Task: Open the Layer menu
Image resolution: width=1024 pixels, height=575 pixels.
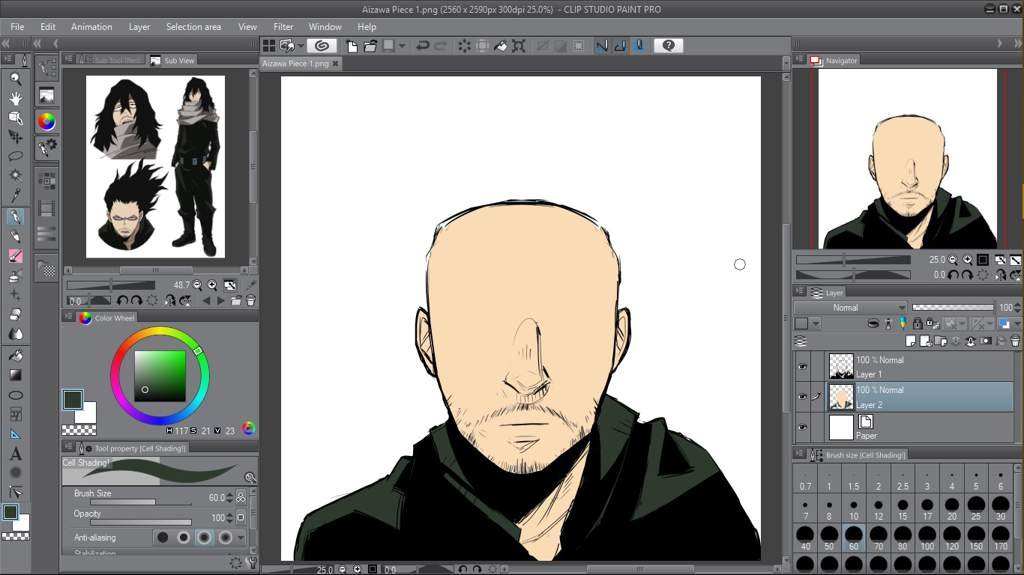Action: (x=139, y=27)
